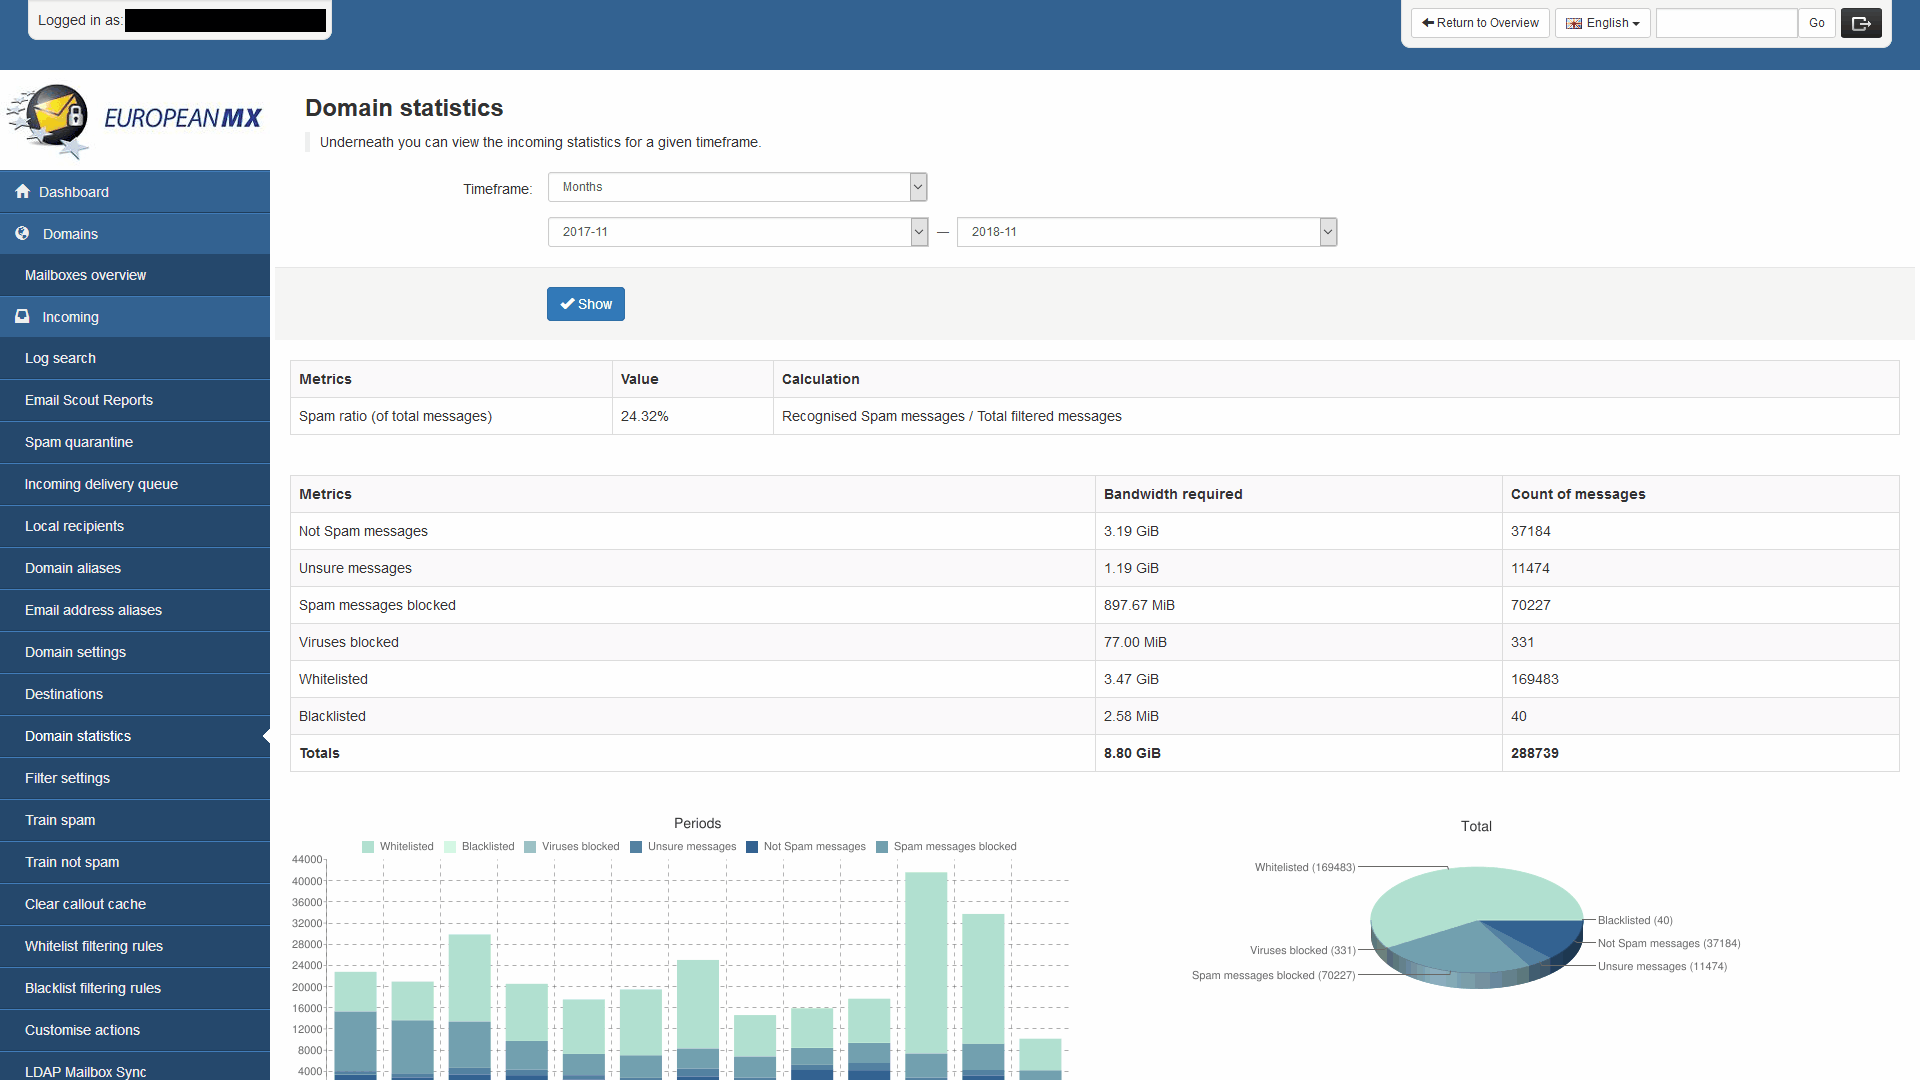The height and width of the screenshot is (1080, 1920).
Task: Click the Domains globe icon
Action: (22, 233)
